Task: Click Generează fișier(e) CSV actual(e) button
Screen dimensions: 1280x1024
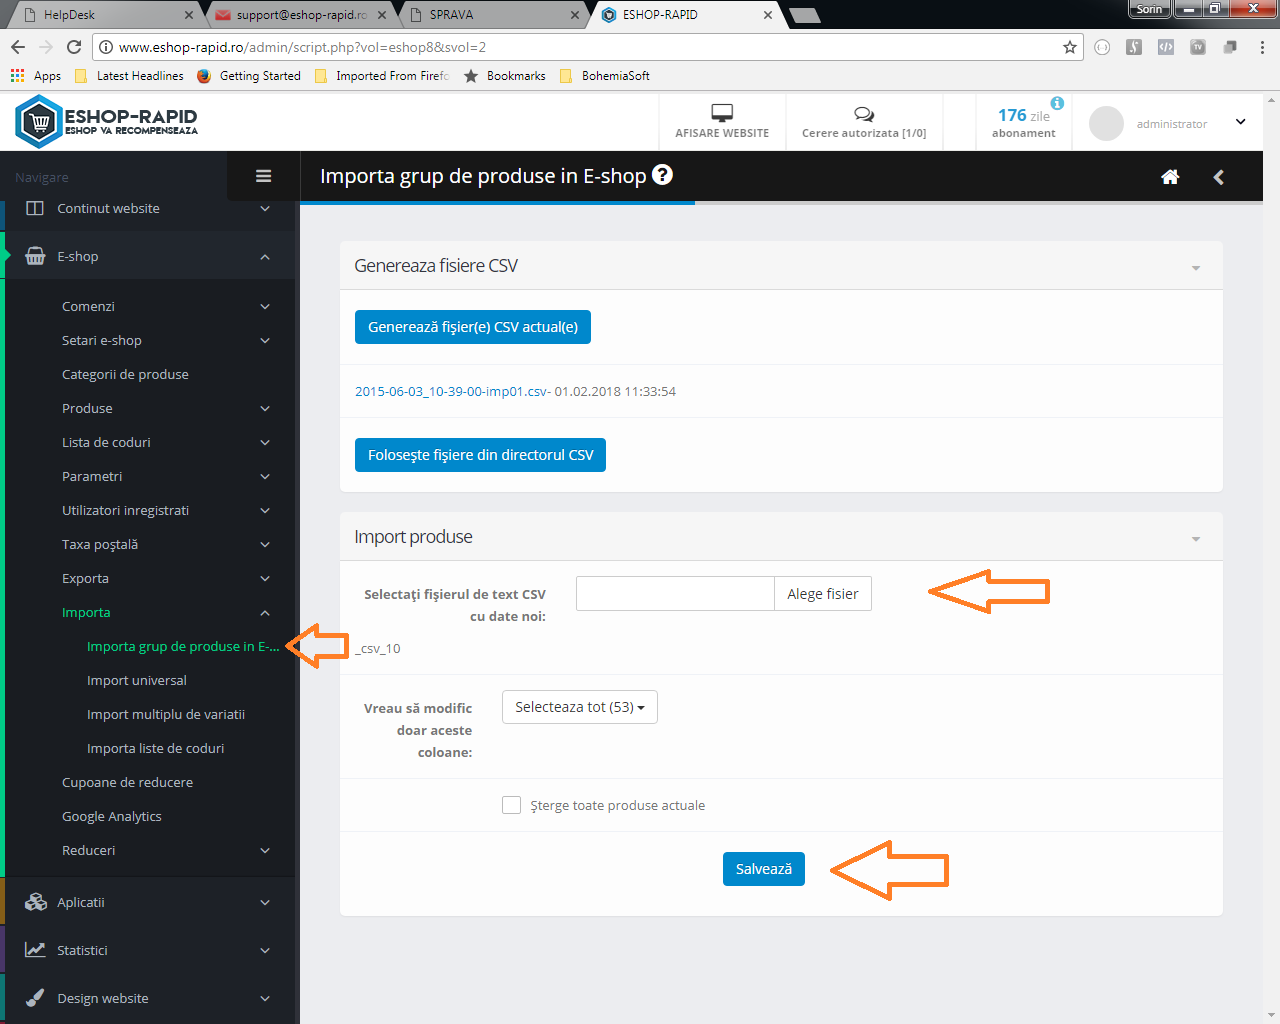Action: click(x=473, y=327)
